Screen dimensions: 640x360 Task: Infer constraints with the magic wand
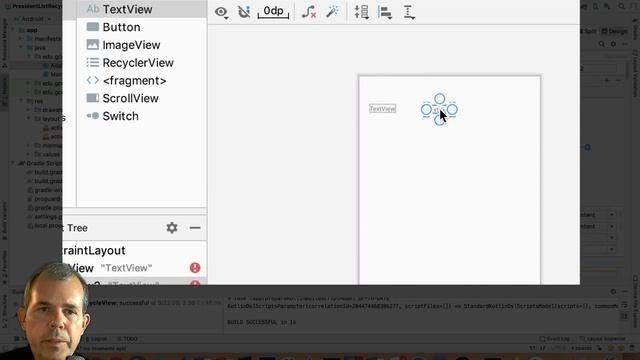coord(332,12)
